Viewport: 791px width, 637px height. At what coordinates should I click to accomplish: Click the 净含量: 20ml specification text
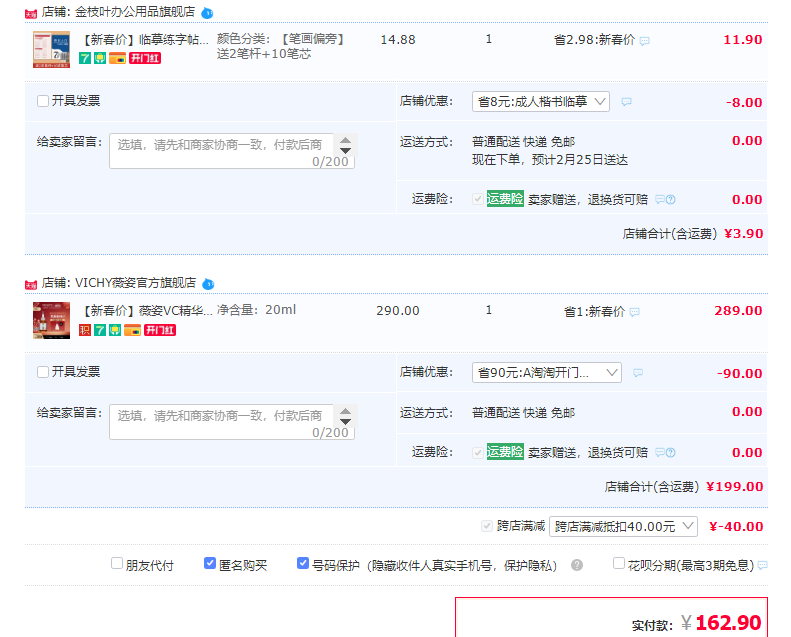click(256, 310)
